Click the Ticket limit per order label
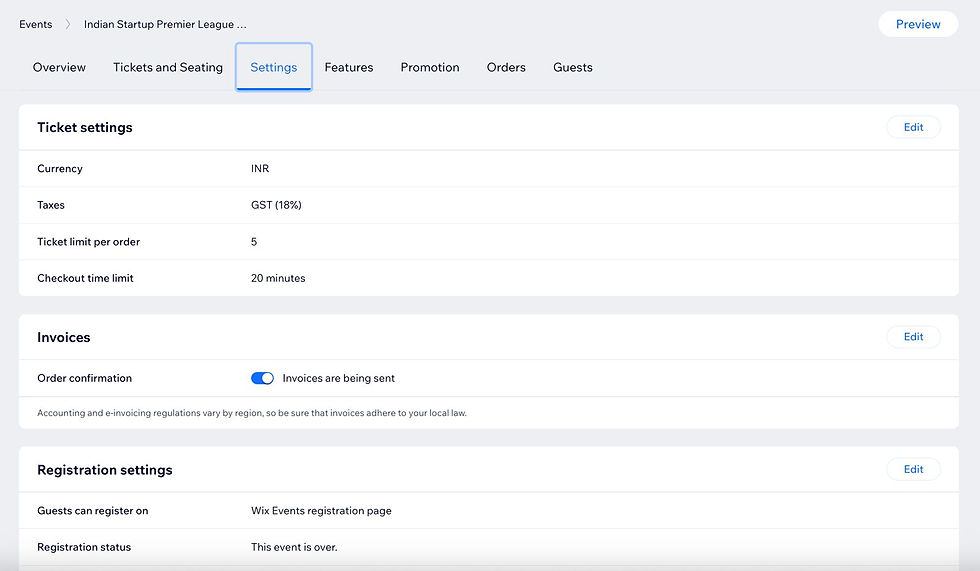 (x=89, y=242)
